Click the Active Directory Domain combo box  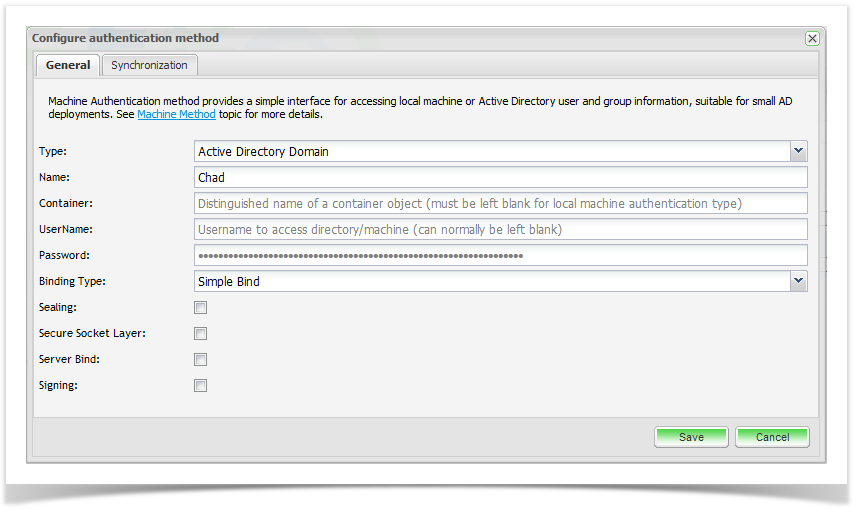(x=492, y=152)
